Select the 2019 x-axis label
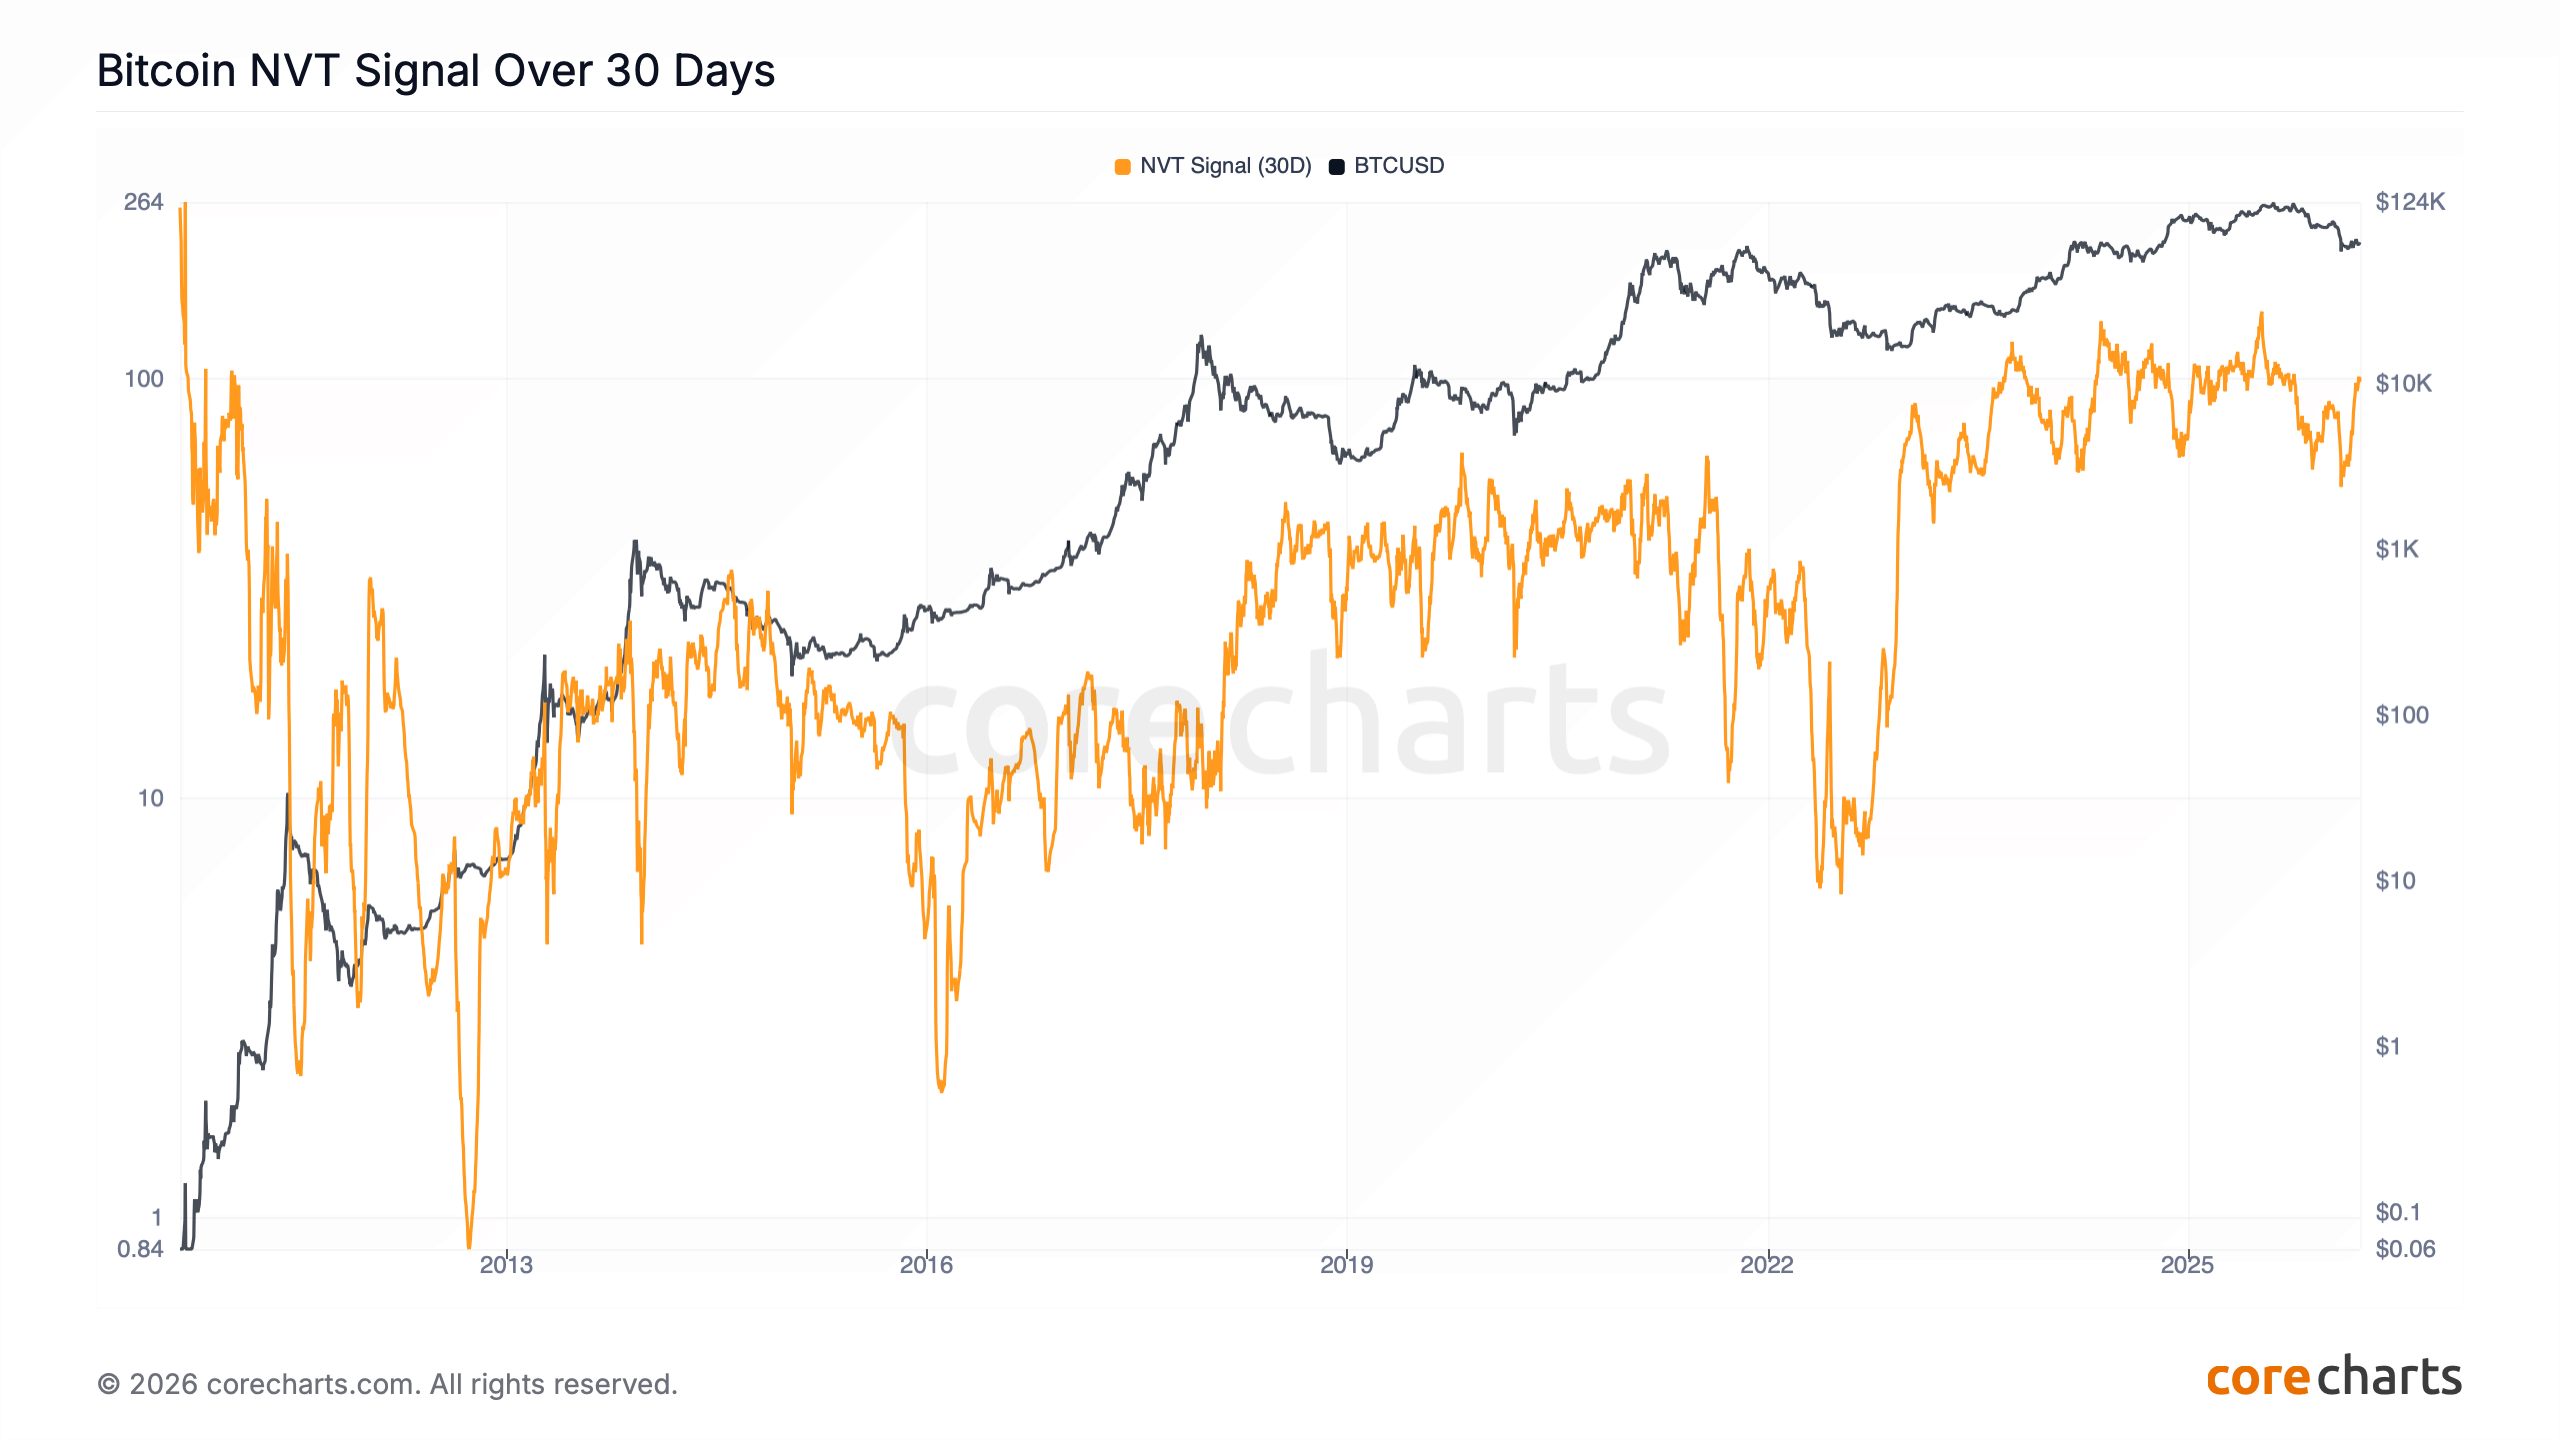The height and width of the screenshot is (1440, 2560). point(1347,1265)
